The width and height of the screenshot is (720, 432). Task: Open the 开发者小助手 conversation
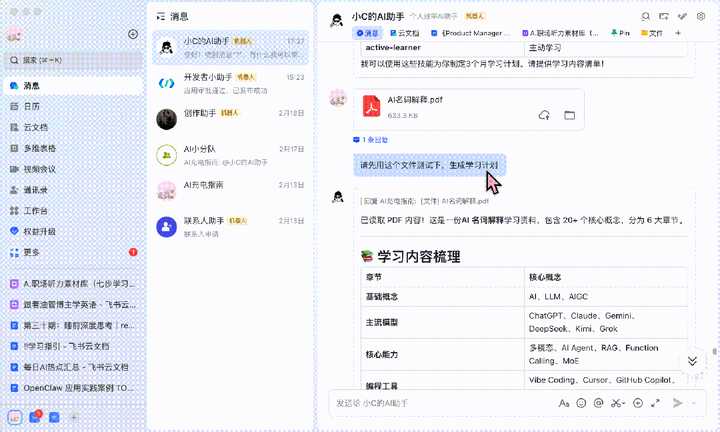(x=231, y=84)
